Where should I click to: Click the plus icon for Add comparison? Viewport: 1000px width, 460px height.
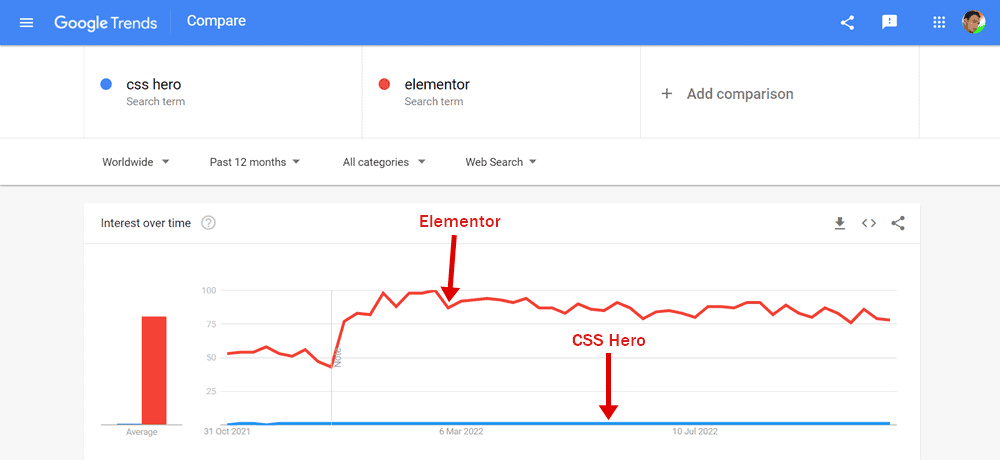(666, 94)
